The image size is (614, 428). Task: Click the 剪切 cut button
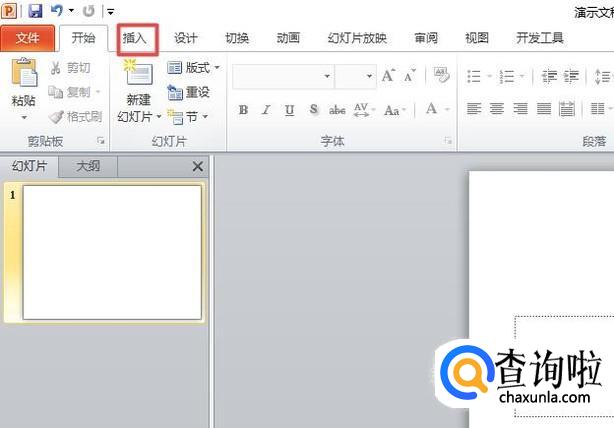coord(70,68)
